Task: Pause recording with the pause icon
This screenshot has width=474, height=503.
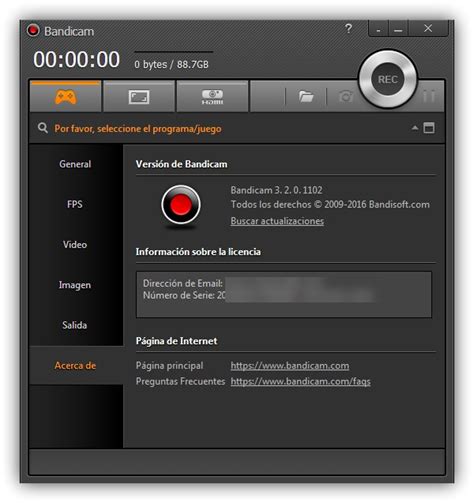Action: point(429,96)
